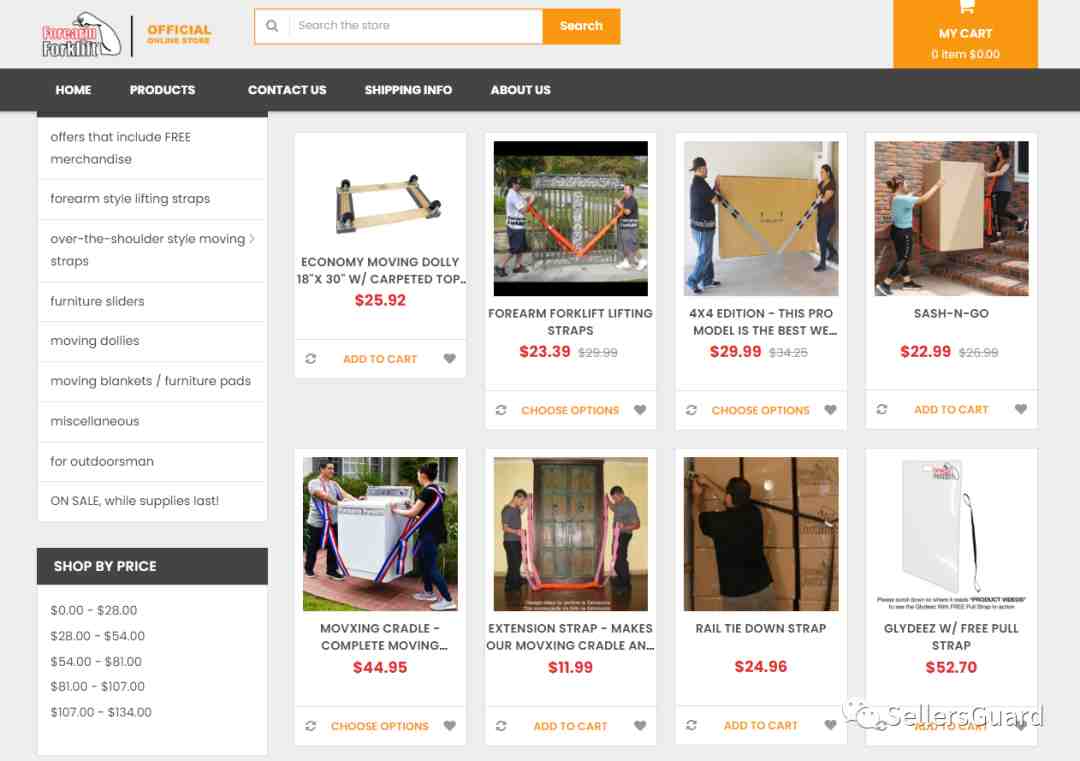
Task: Add Extension Strap to cart
Action: (570, 727)
